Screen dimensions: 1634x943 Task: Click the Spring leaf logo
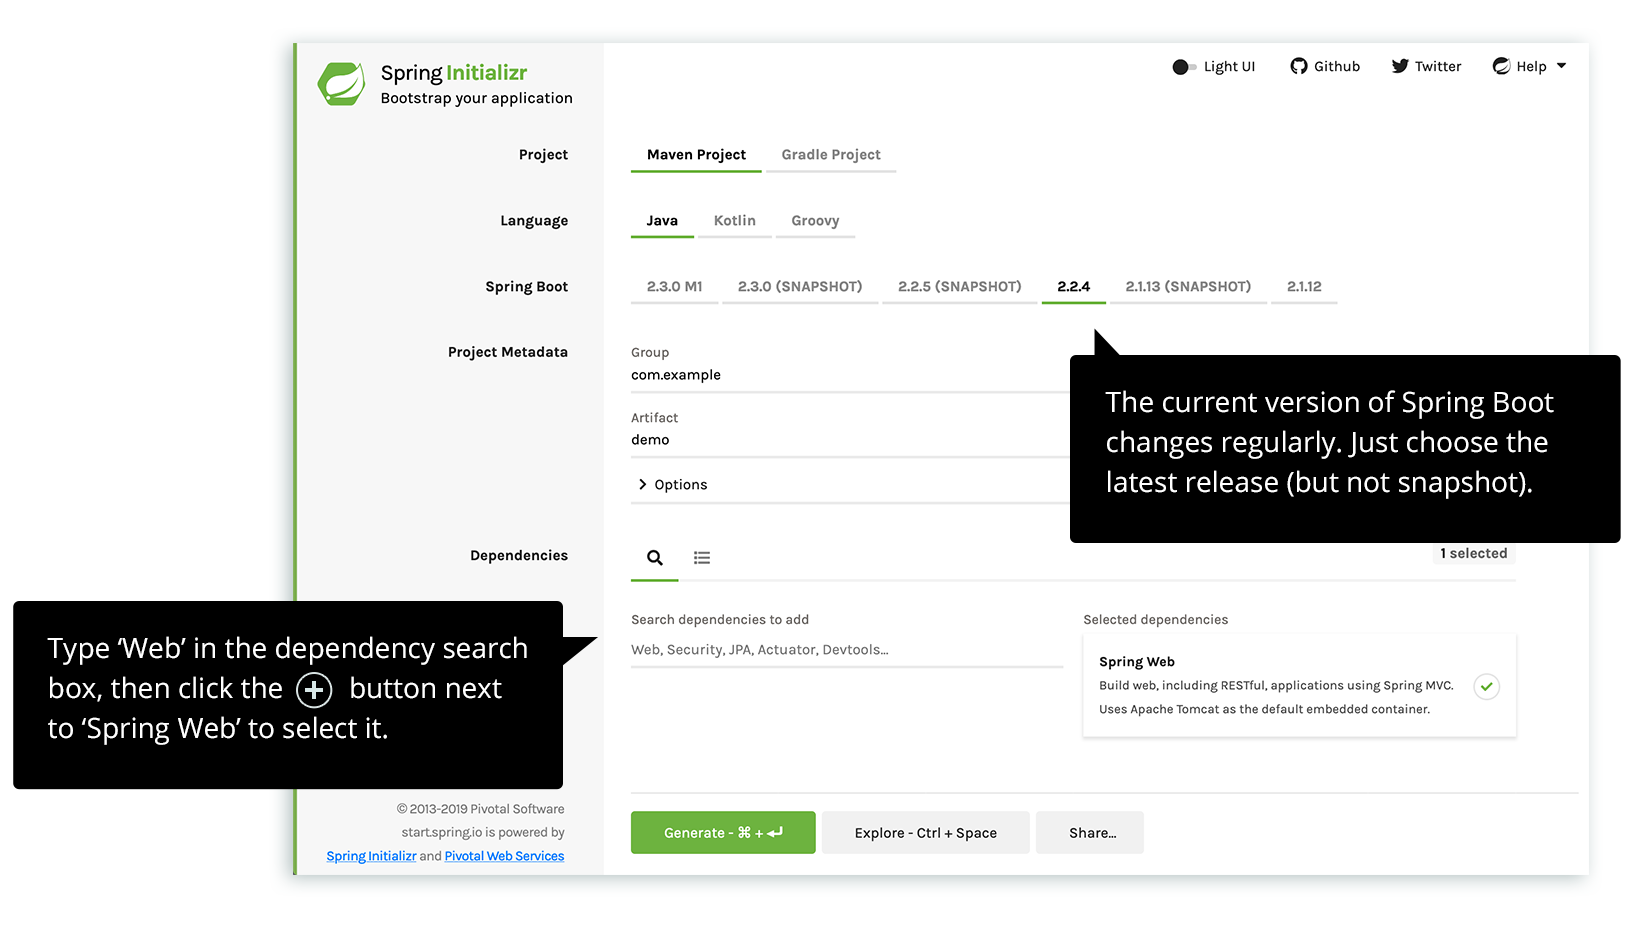341,84
